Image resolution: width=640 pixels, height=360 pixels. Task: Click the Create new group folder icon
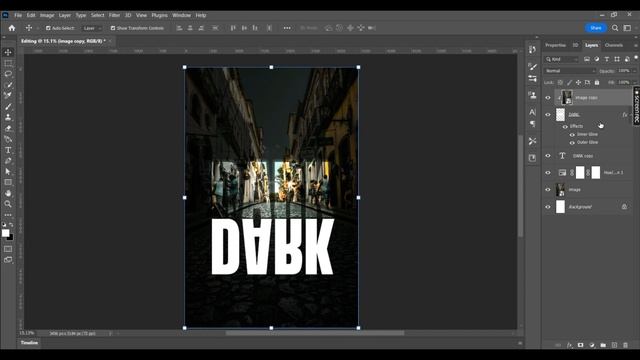(x=603, y=345)
